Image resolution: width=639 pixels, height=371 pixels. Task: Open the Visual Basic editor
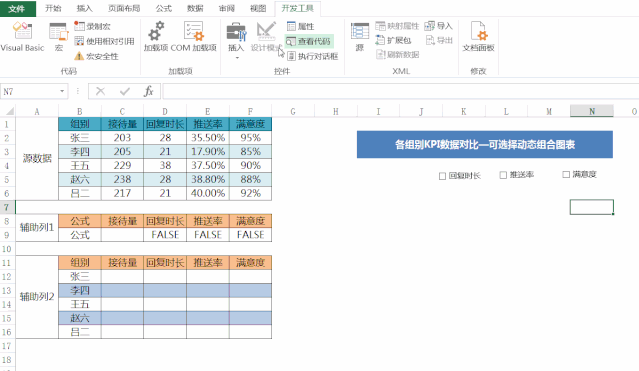point(22,37)
